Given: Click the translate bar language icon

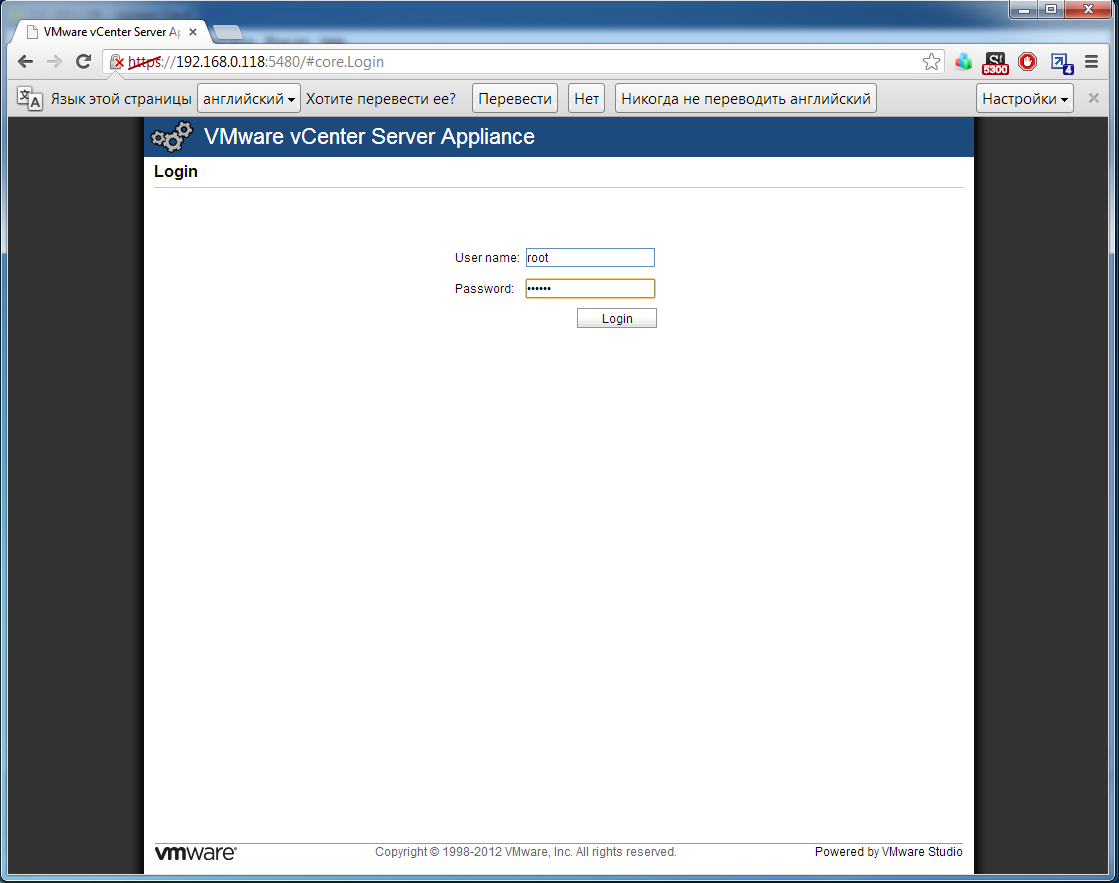Looking at the screenshot, I should tap(29, 99).
